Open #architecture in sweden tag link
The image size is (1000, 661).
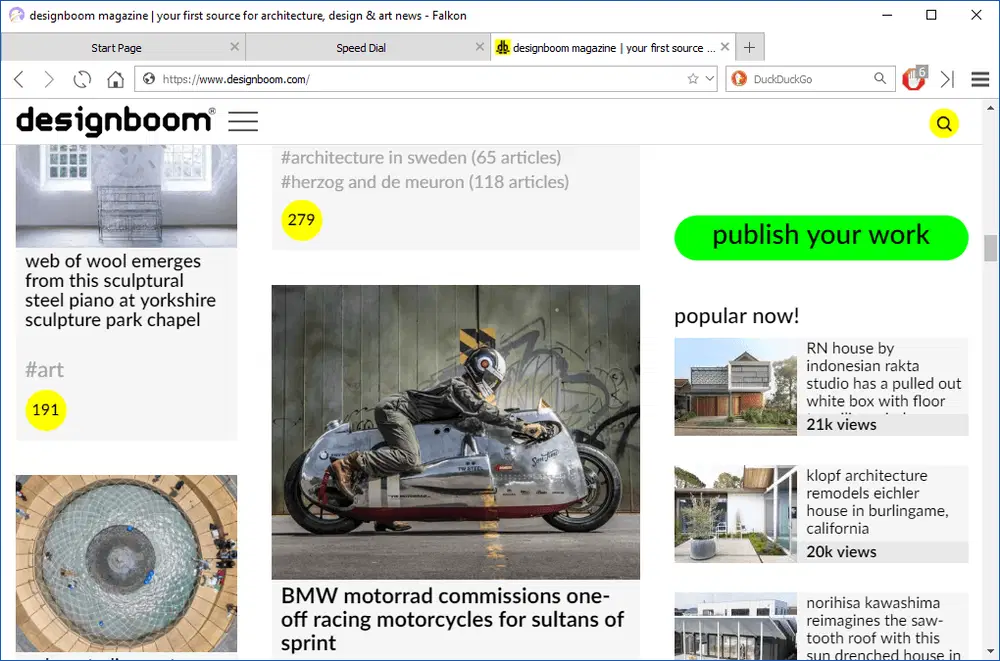[x=421, y=158]
